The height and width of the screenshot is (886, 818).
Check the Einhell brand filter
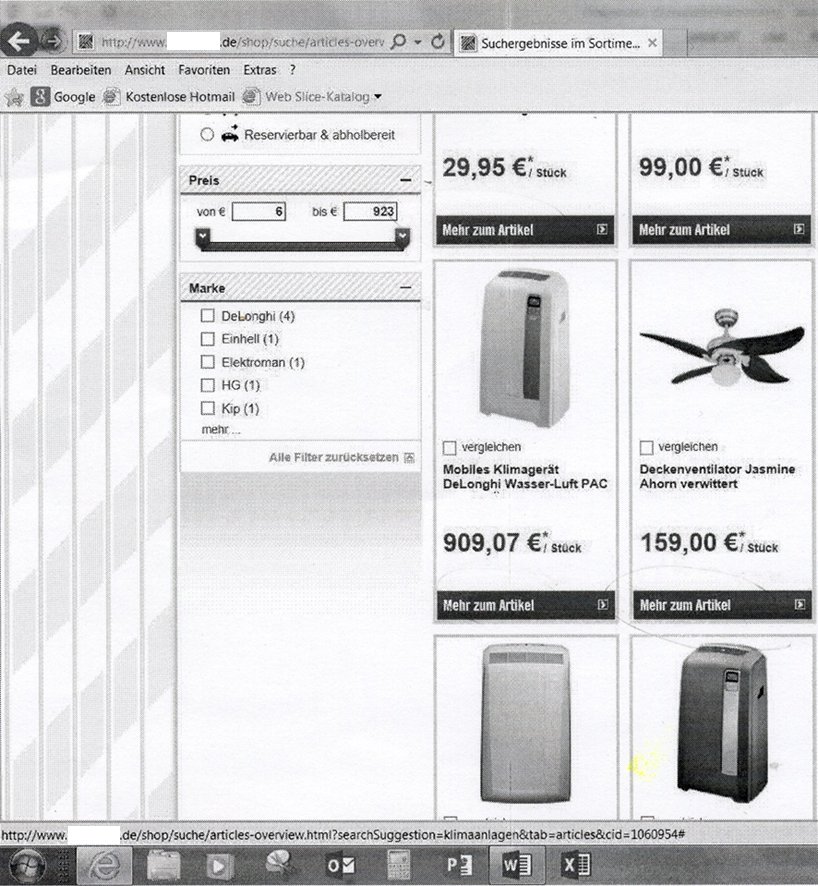207,338
